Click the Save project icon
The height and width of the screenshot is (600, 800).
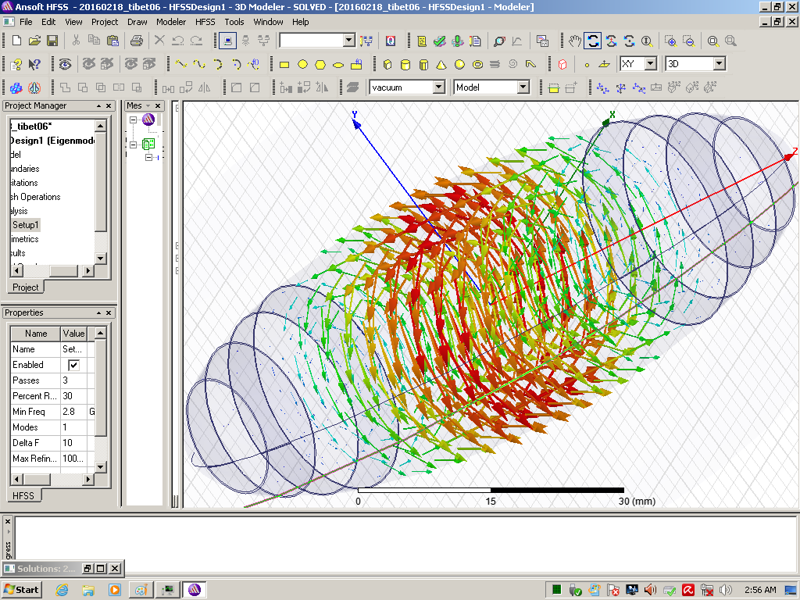[x=52, y=41]
